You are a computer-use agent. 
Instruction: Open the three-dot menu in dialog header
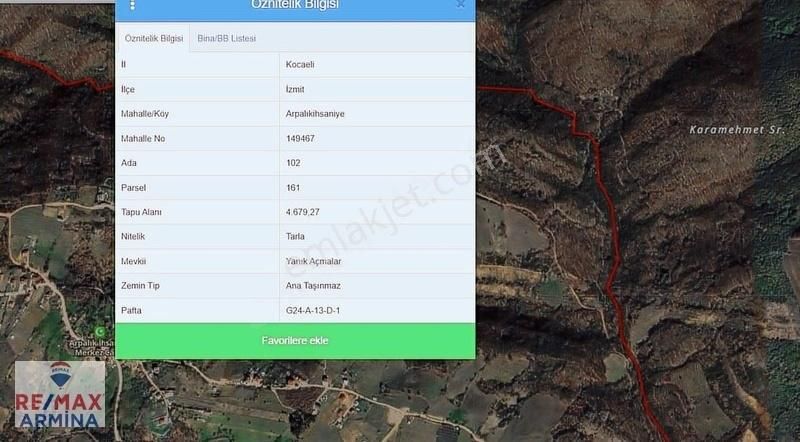(133, 5)
